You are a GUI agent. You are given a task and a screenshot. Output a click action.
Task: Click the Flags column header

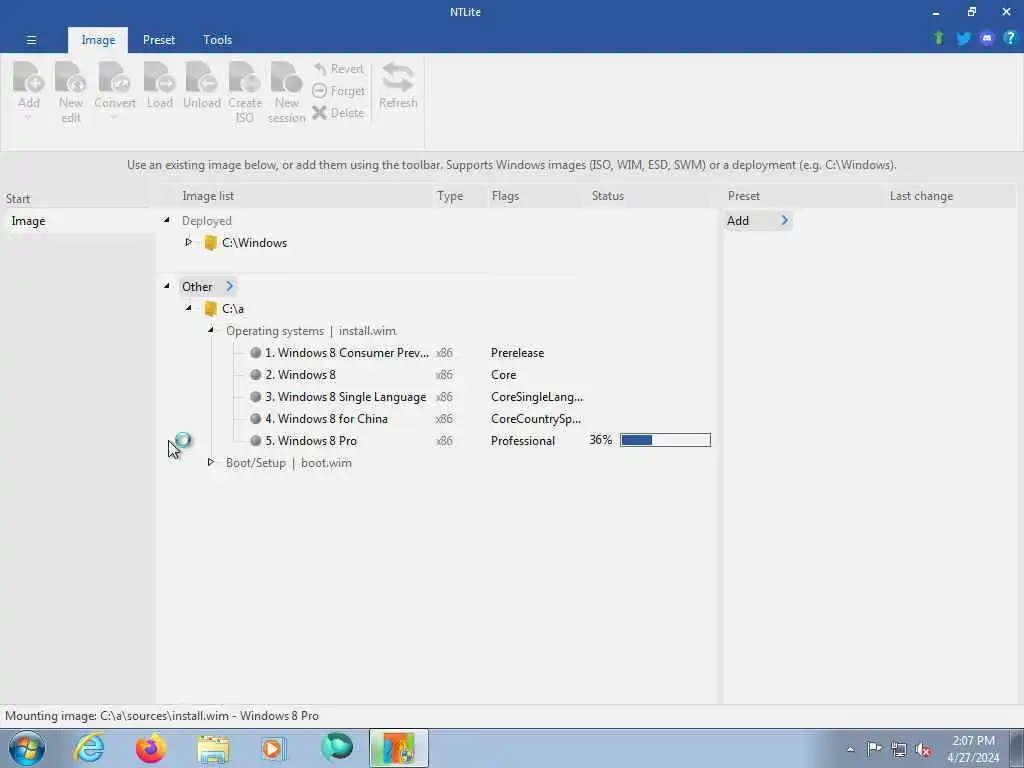(x=505, y=196)
